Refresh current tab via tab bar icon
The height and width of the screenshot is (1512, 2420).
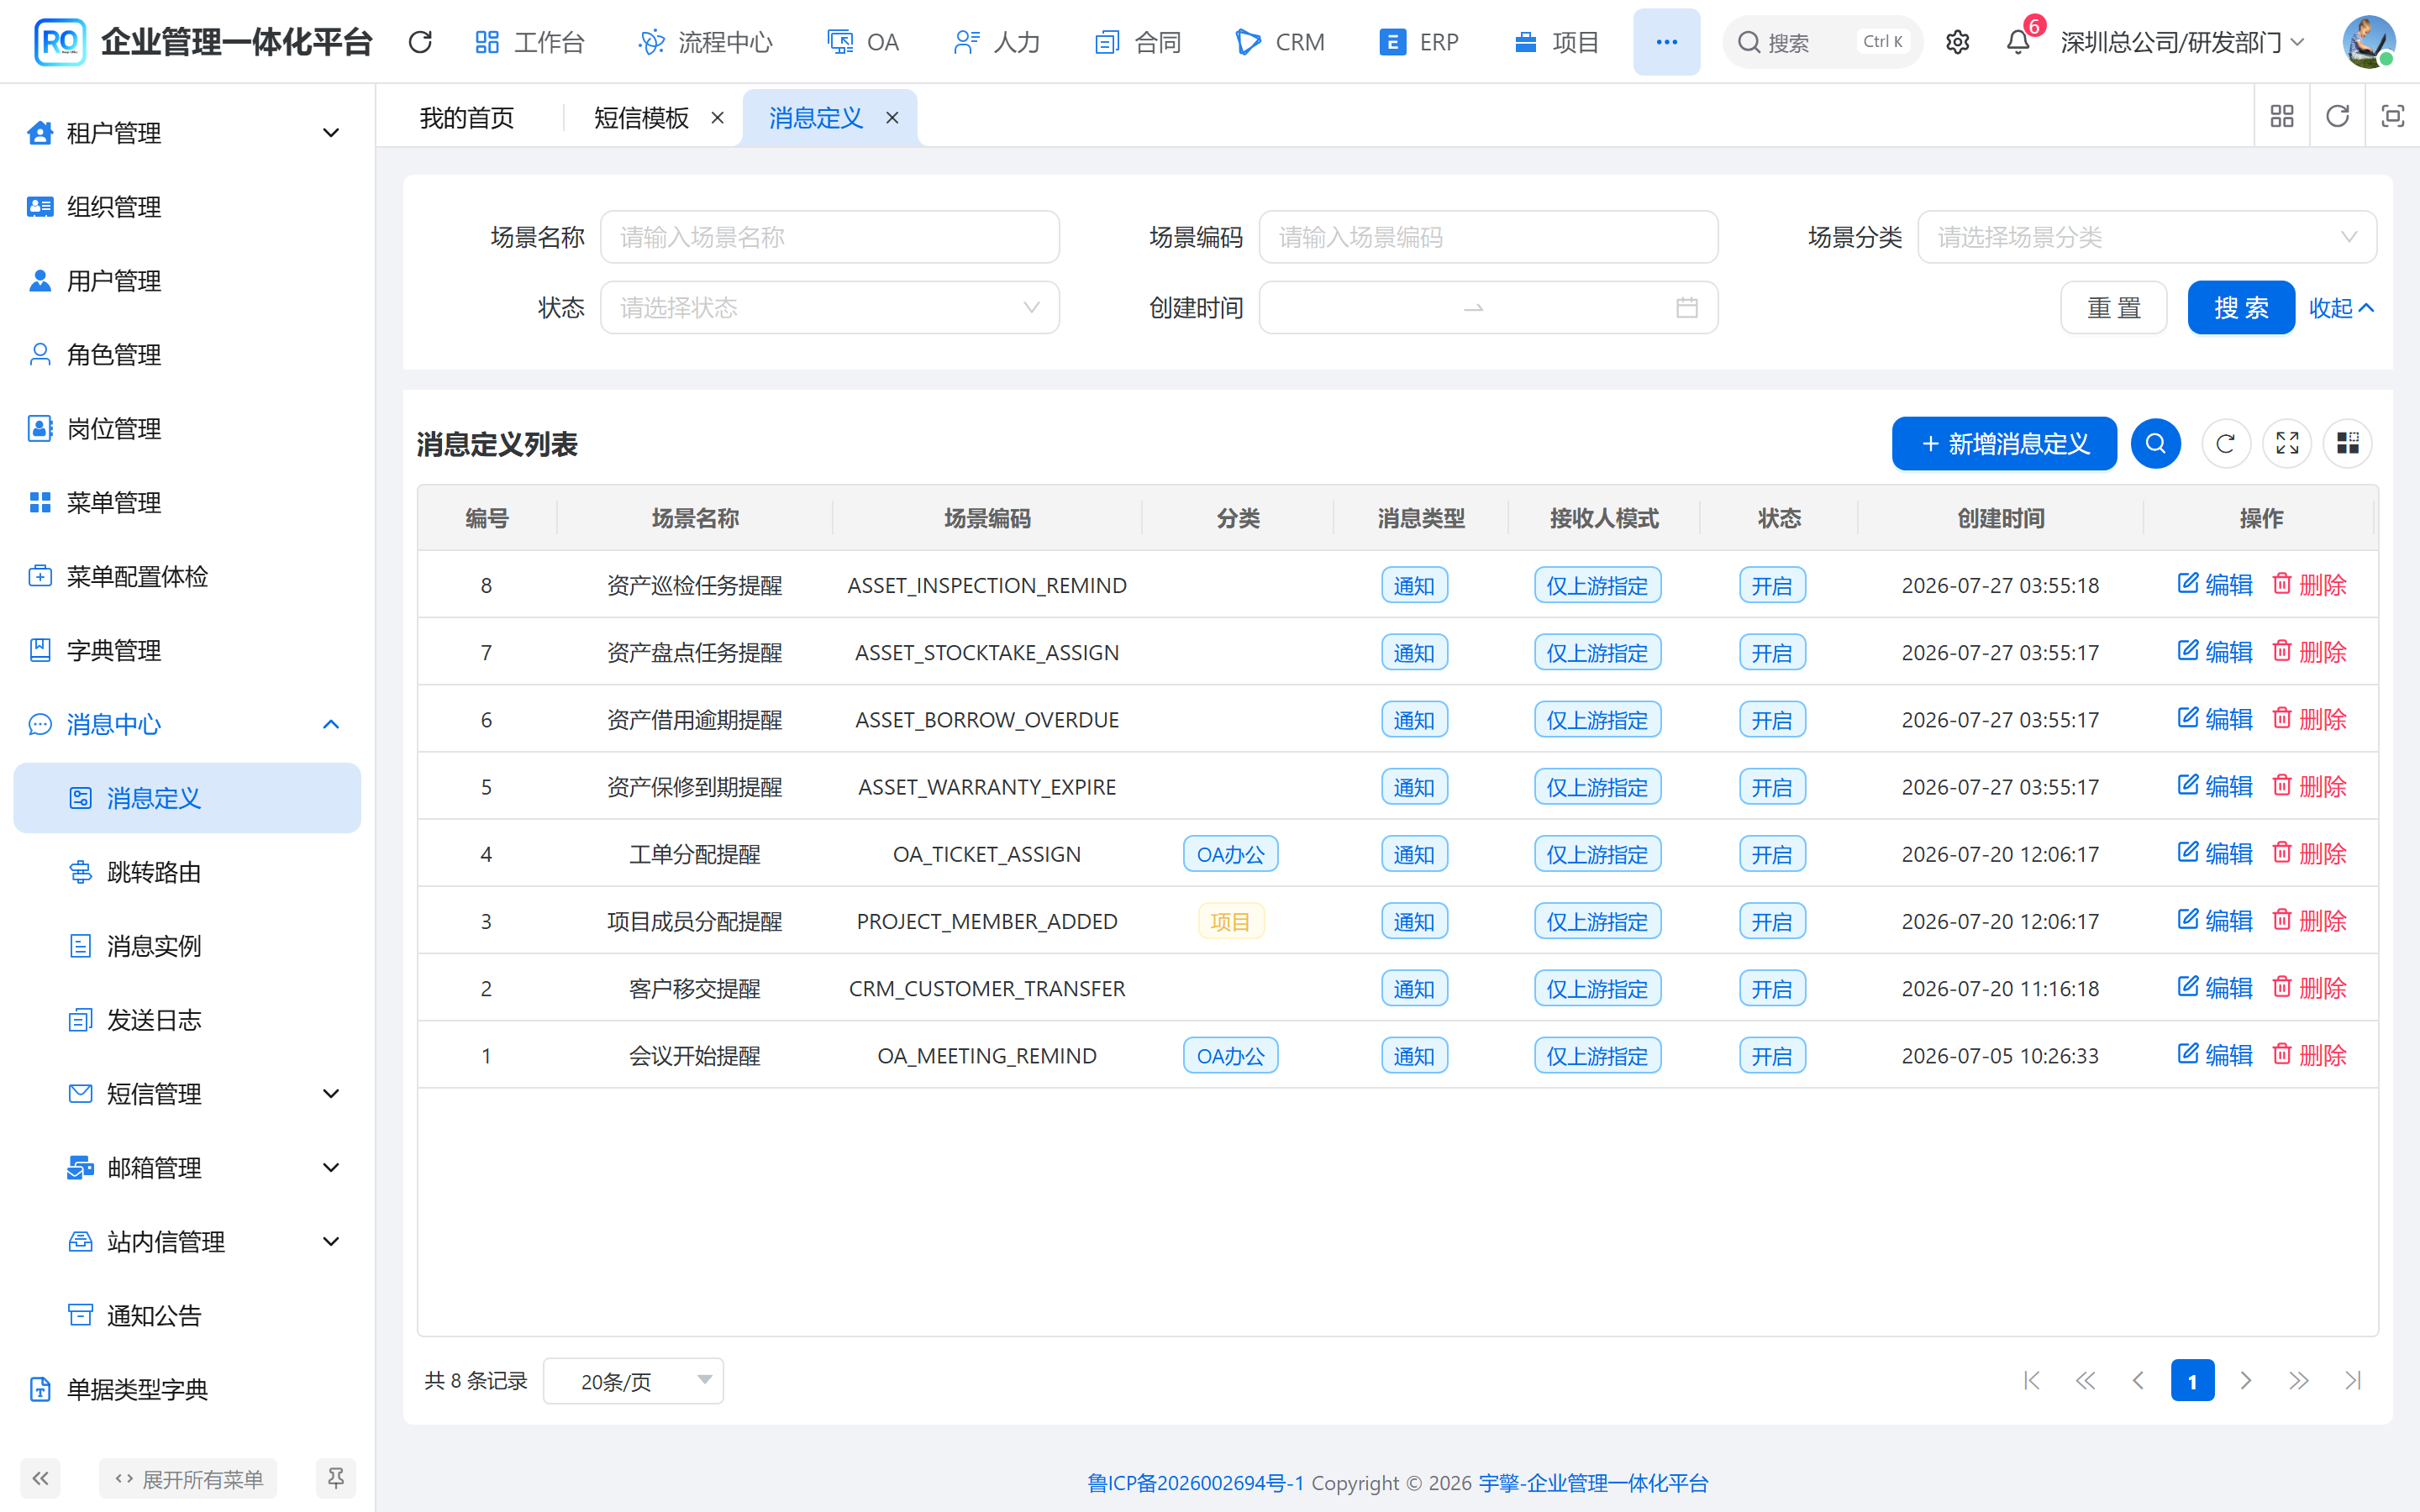[2337, 117]
